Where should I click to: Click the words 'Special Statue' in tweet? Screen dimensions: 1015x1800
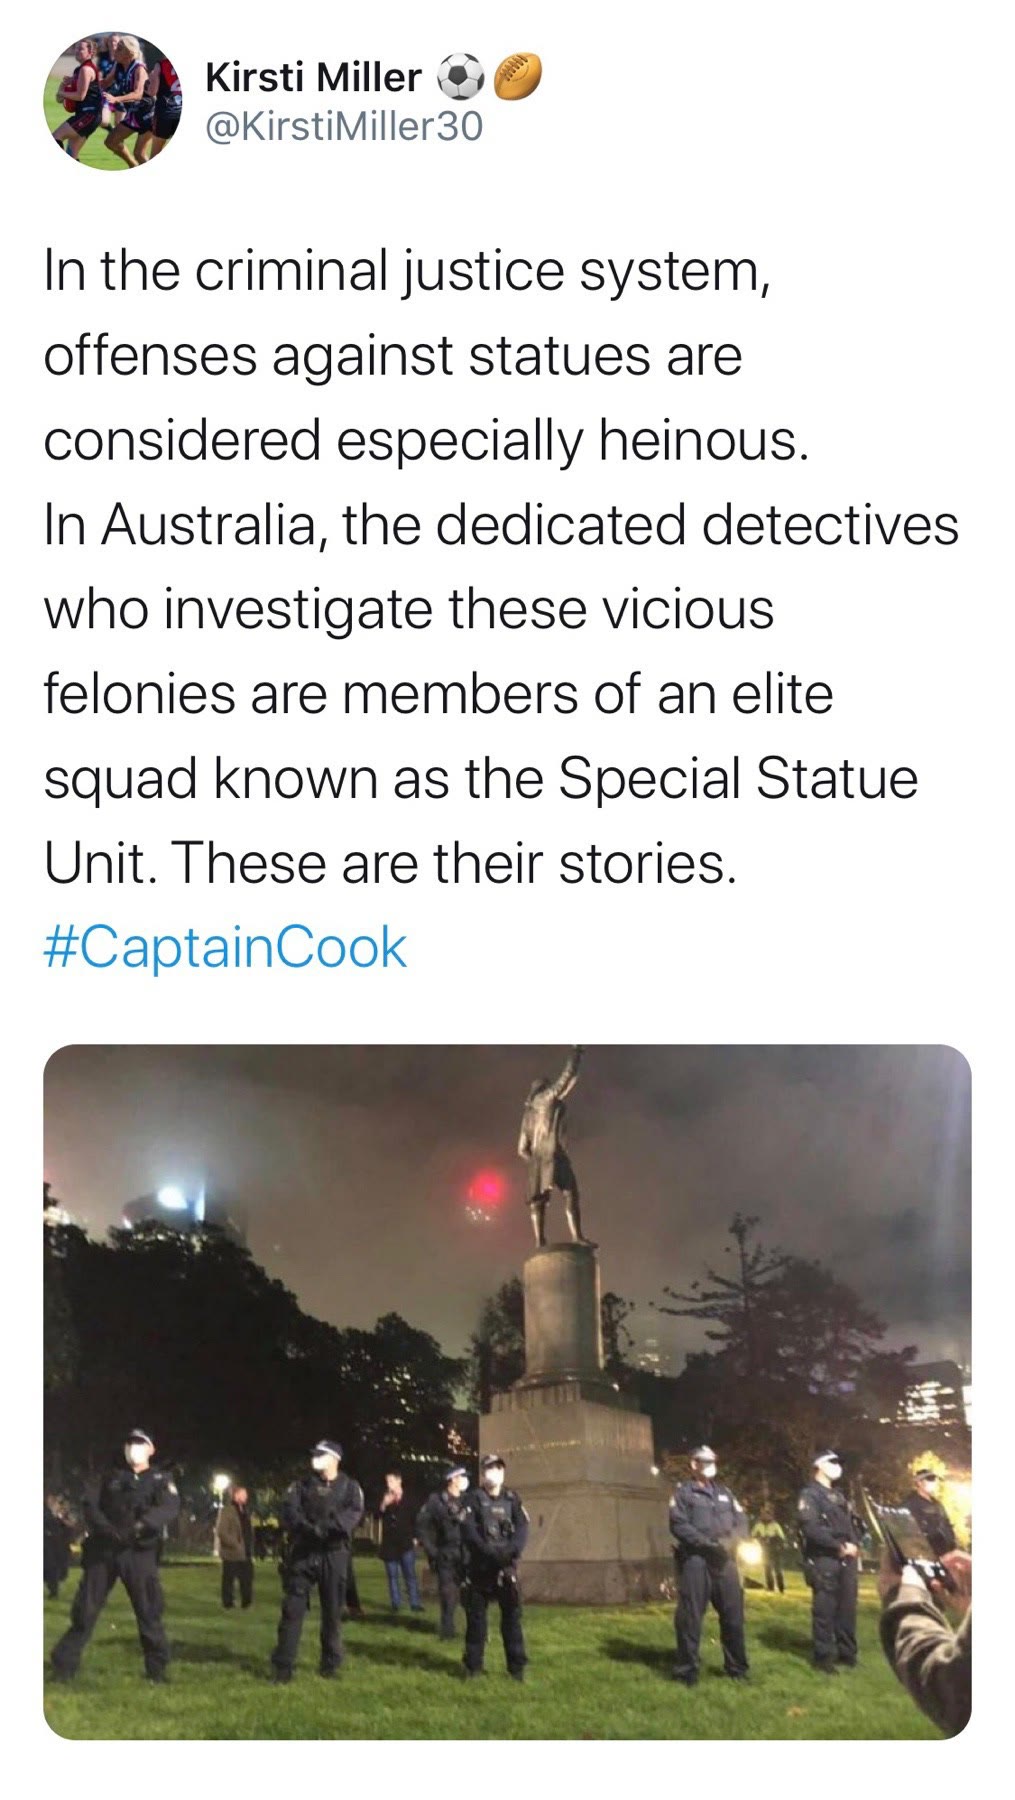(x=737, y=778)
